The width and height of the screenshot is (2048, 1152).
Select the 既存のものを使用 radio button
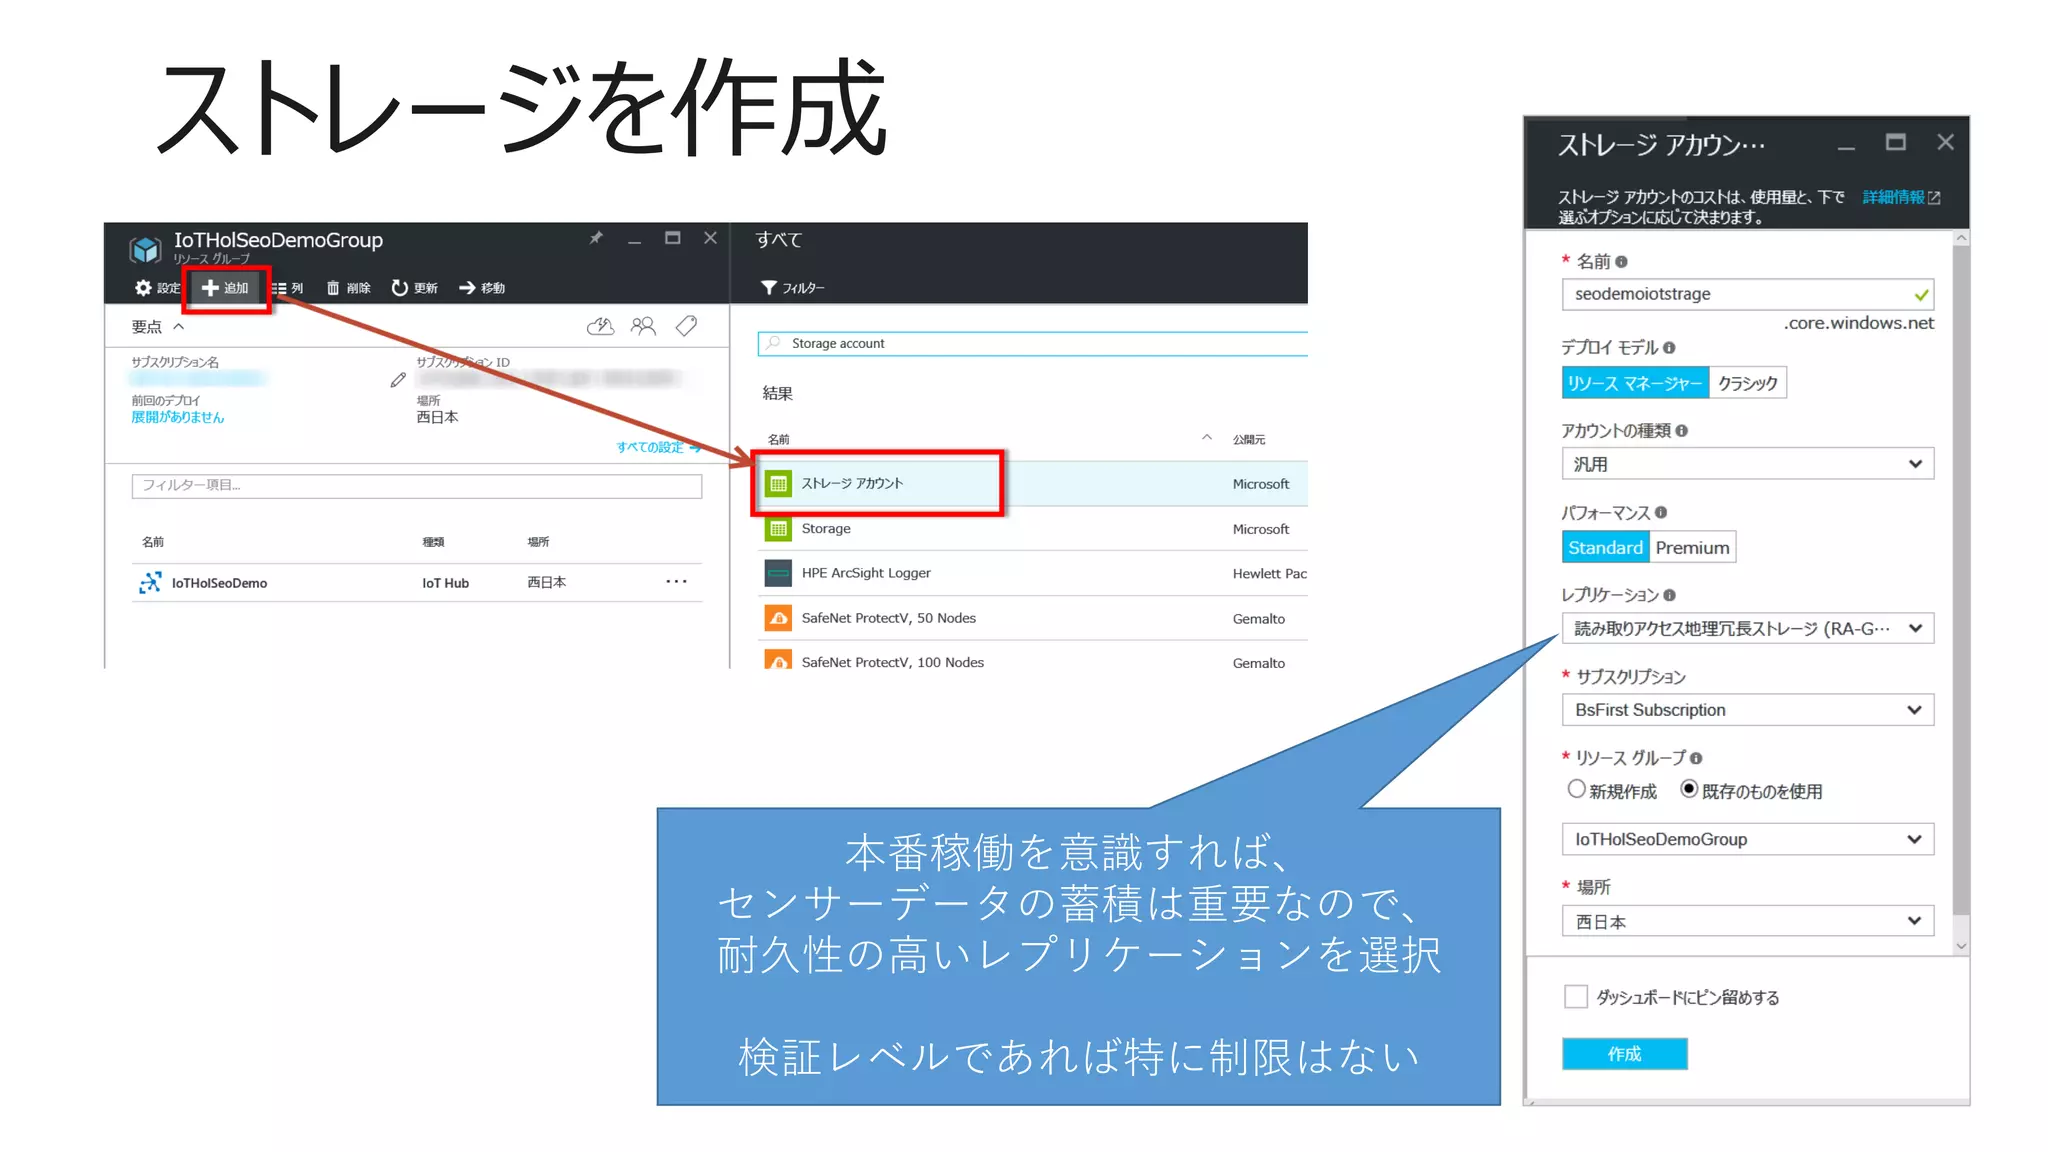pyautogui.click(x=1689, y=789)
